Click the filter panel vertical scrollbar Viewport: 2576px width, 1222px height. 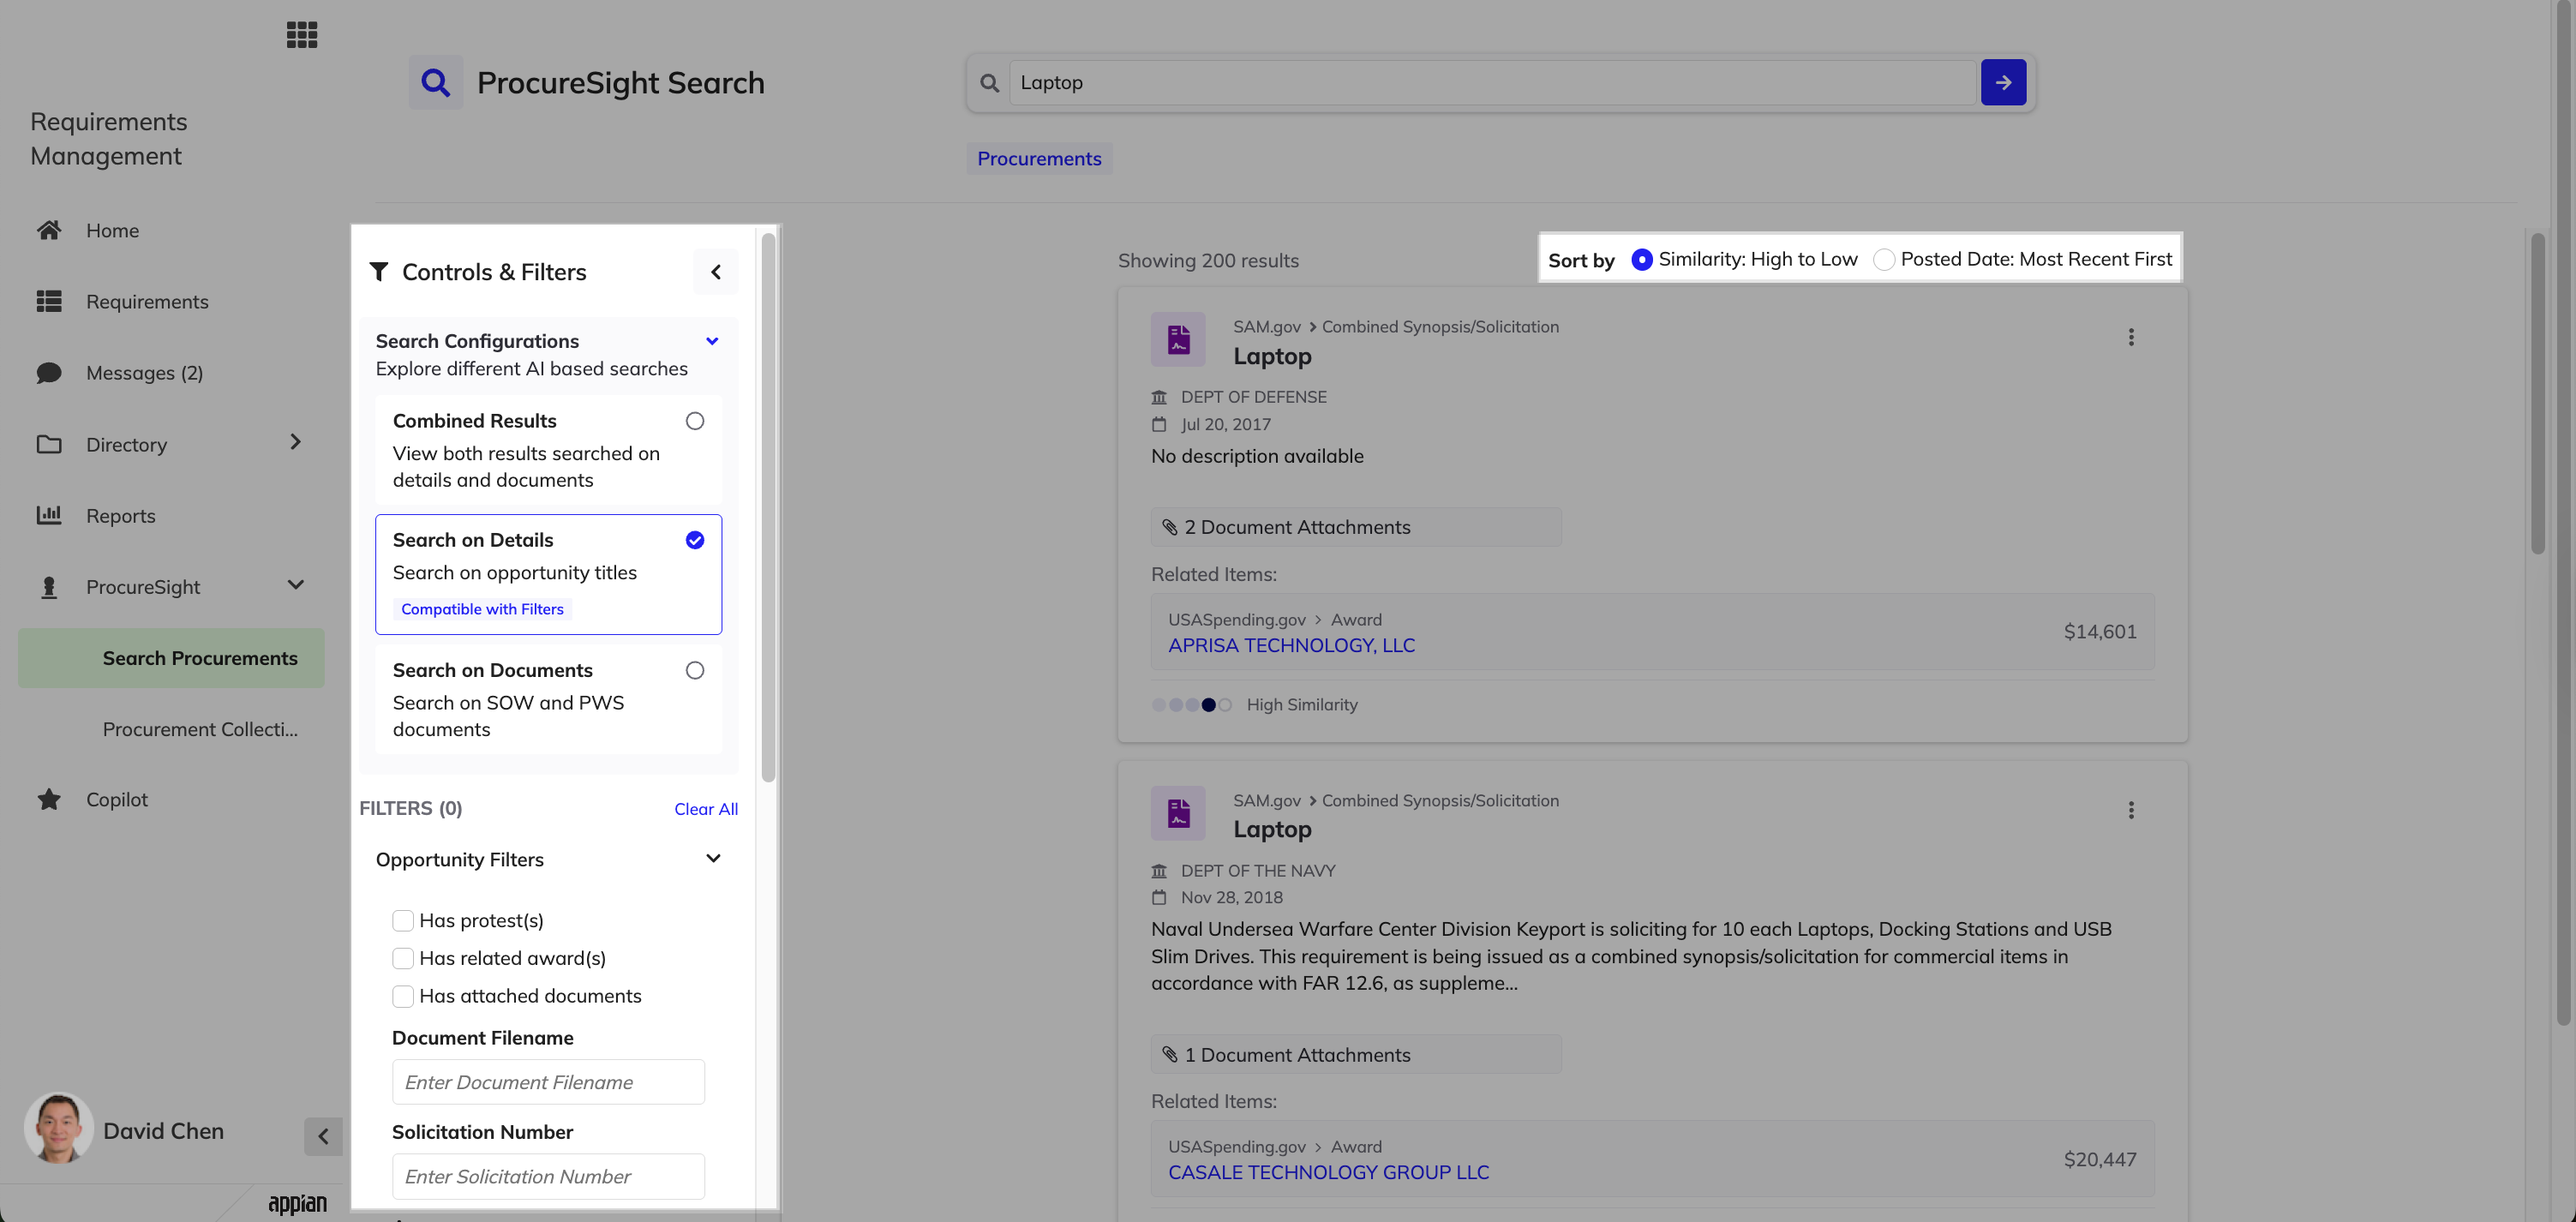[x=768, y=507]
